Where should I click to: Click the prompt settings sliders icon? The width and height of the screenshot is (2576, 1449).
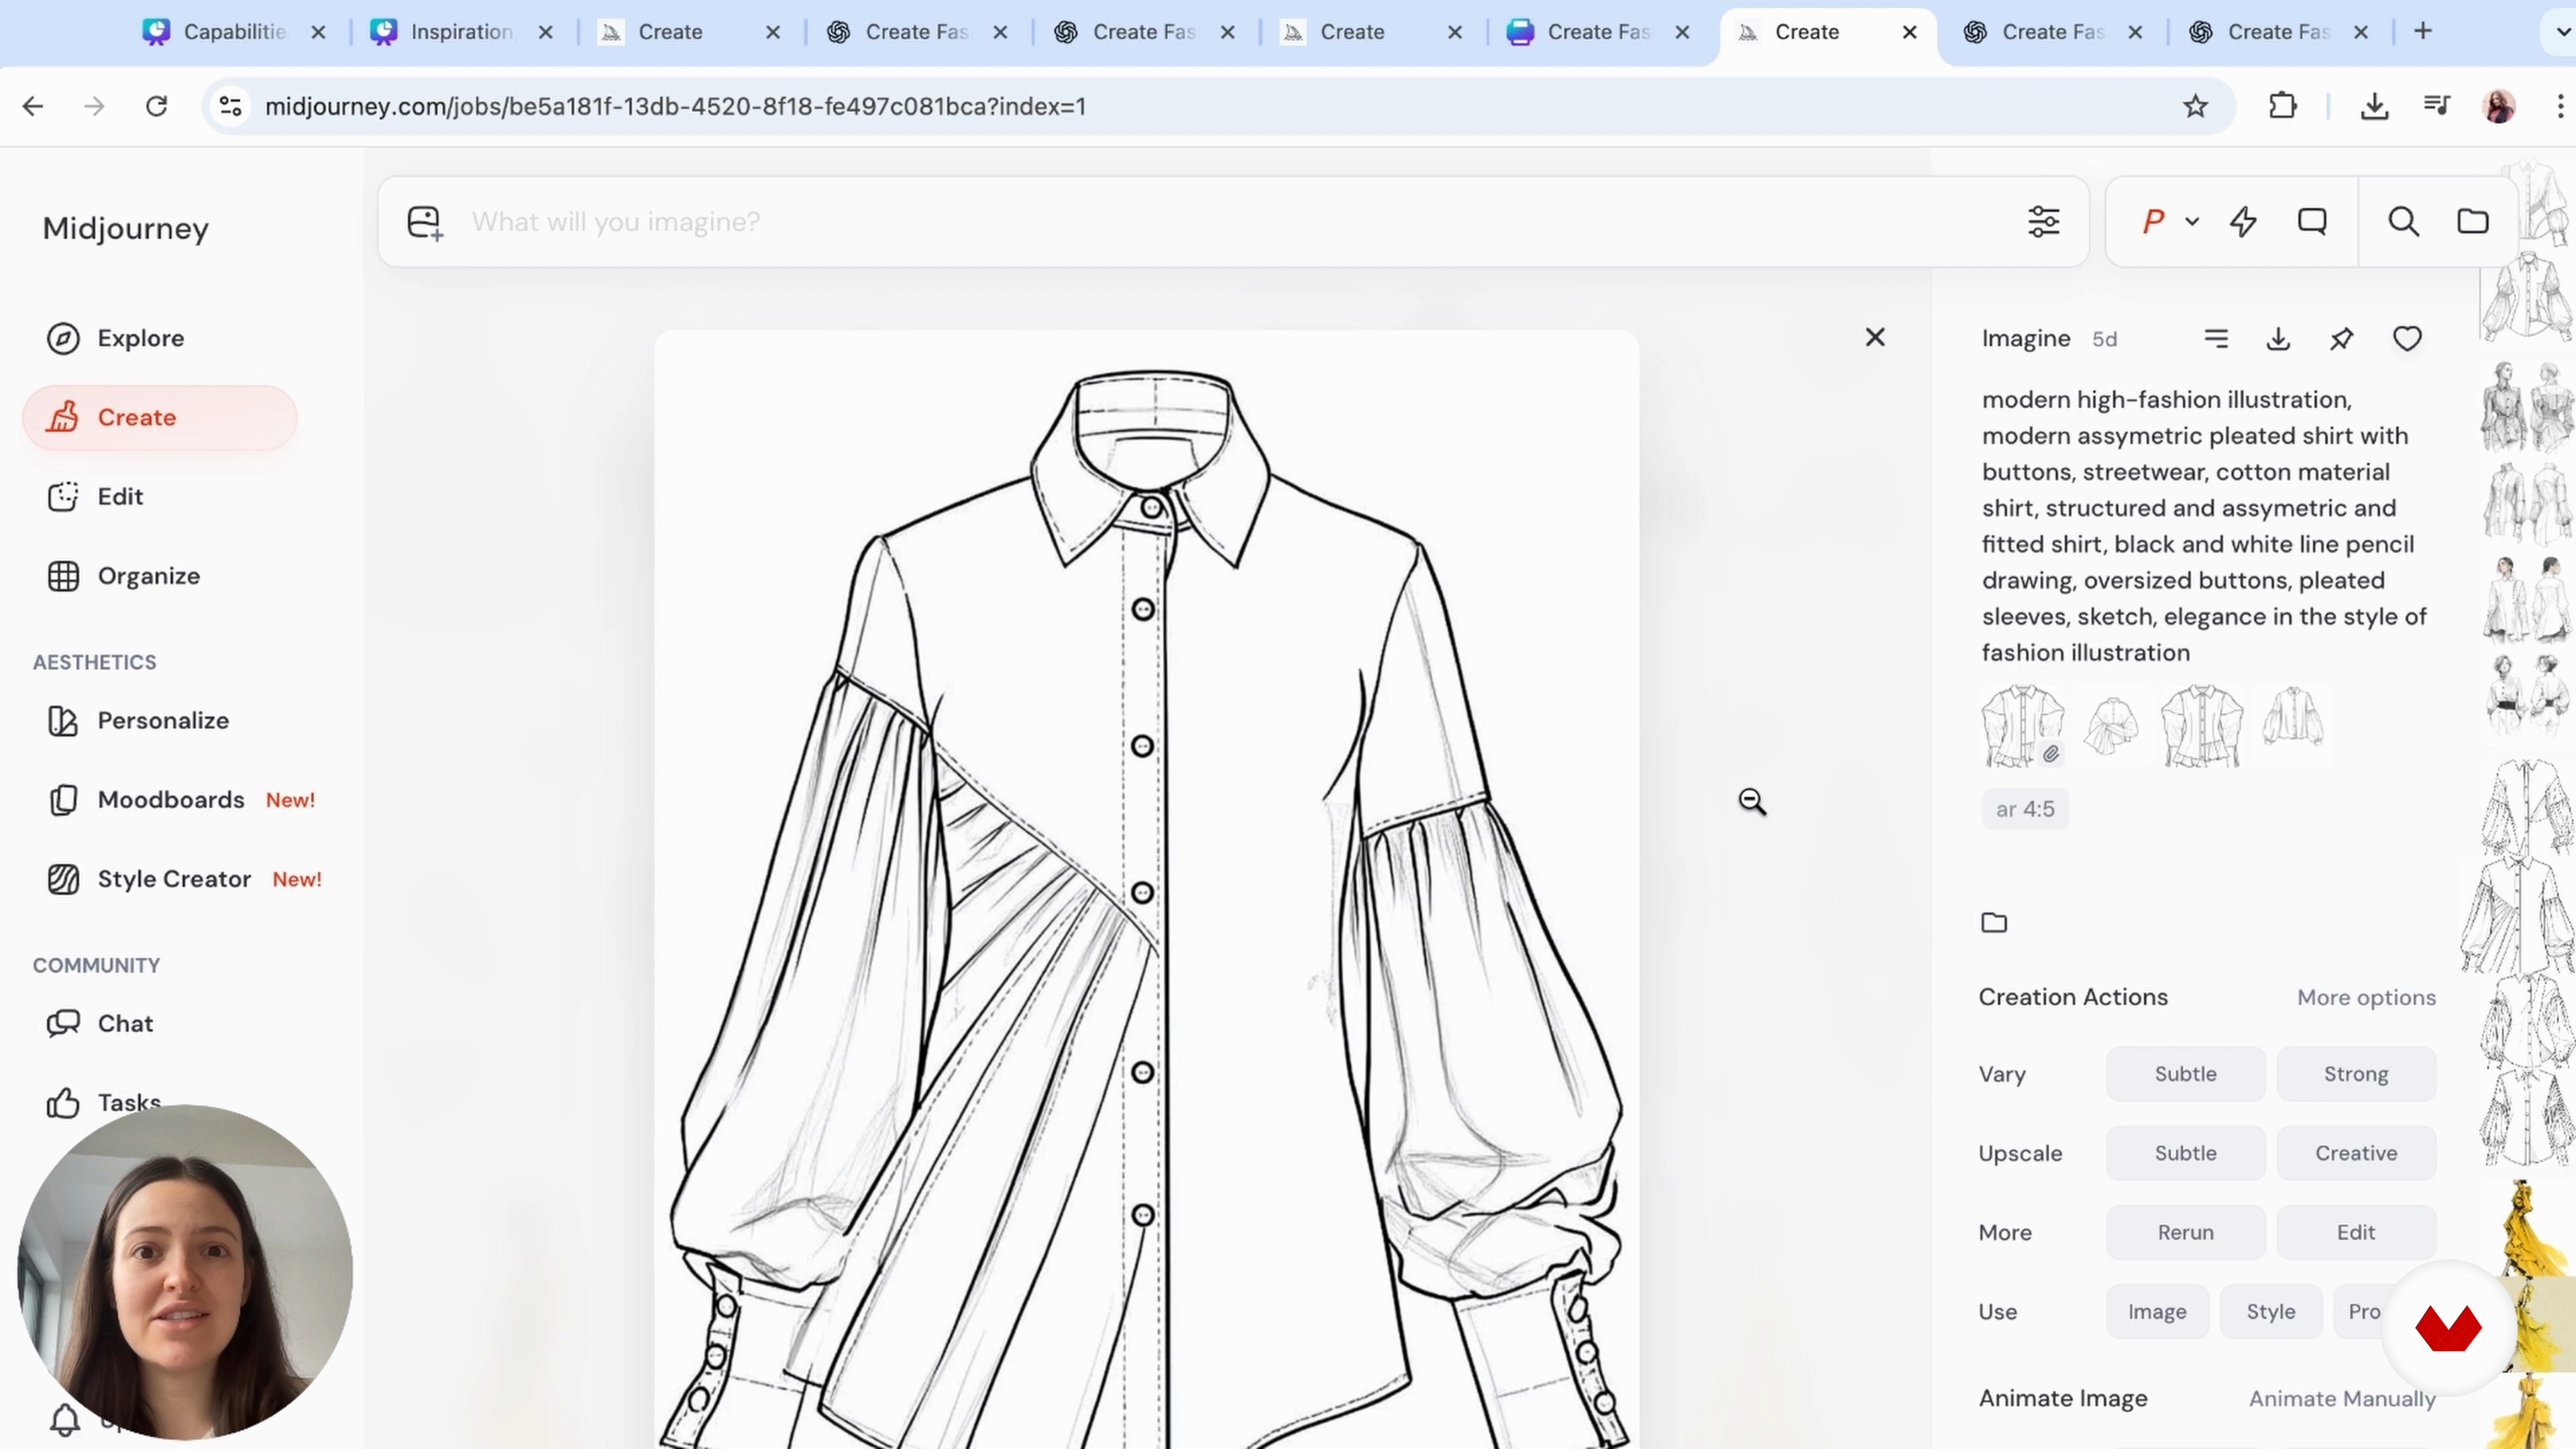2043,221
